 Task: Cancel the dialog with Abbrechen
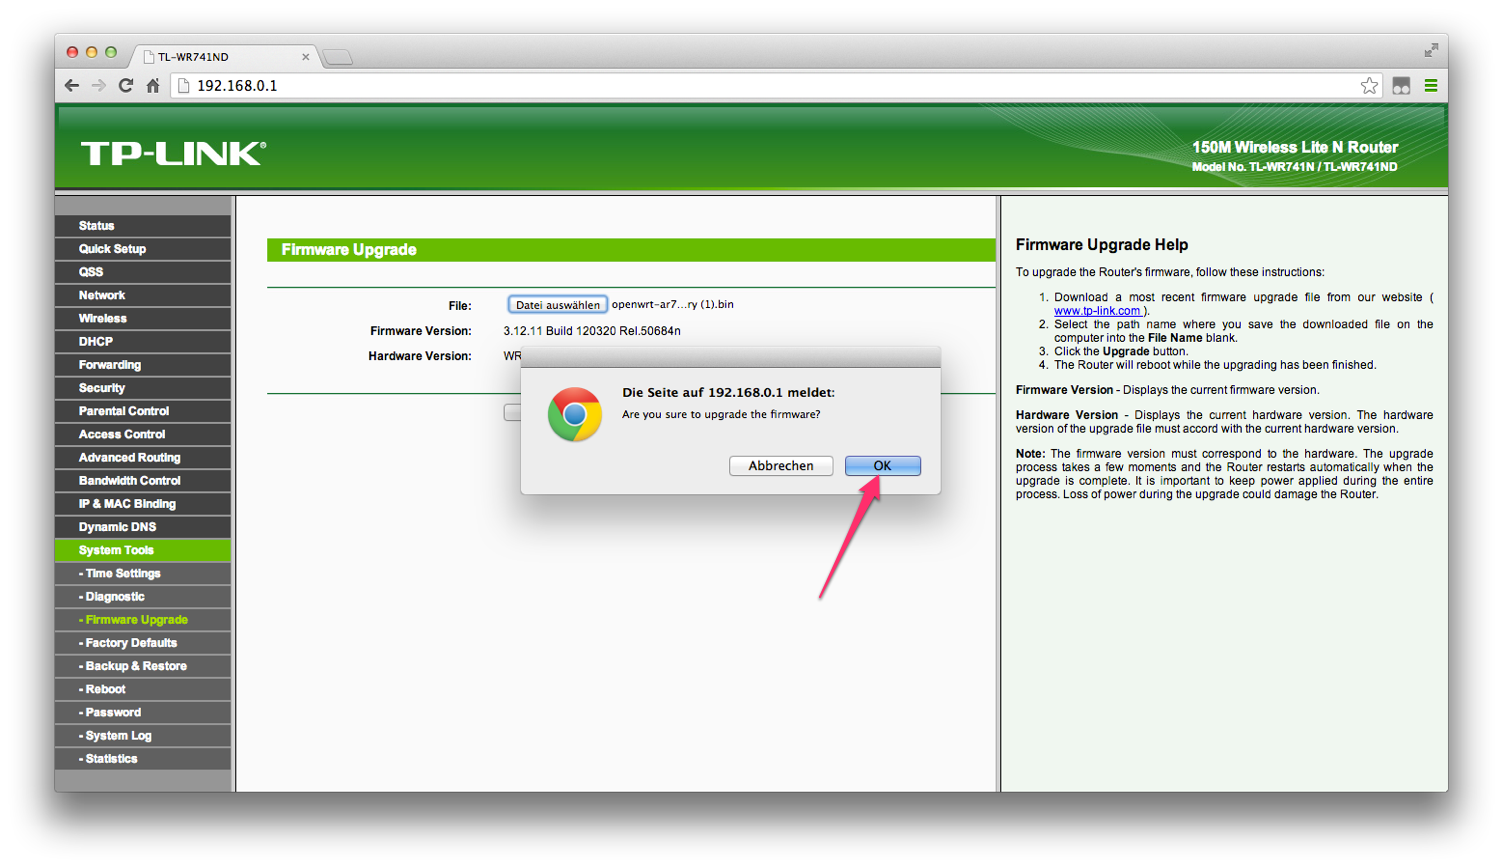pyautogui.click(x=781, y=466)
